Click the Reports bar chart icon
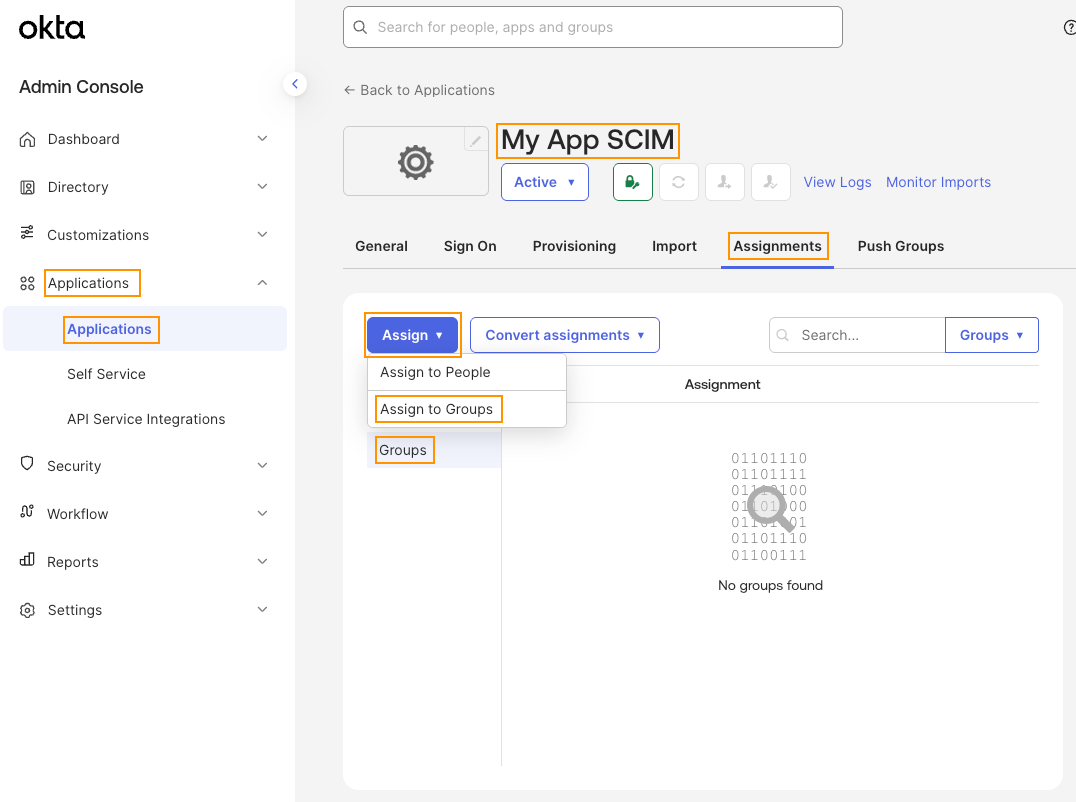This screenshot has width=1076, height=802. pos(27,560)
